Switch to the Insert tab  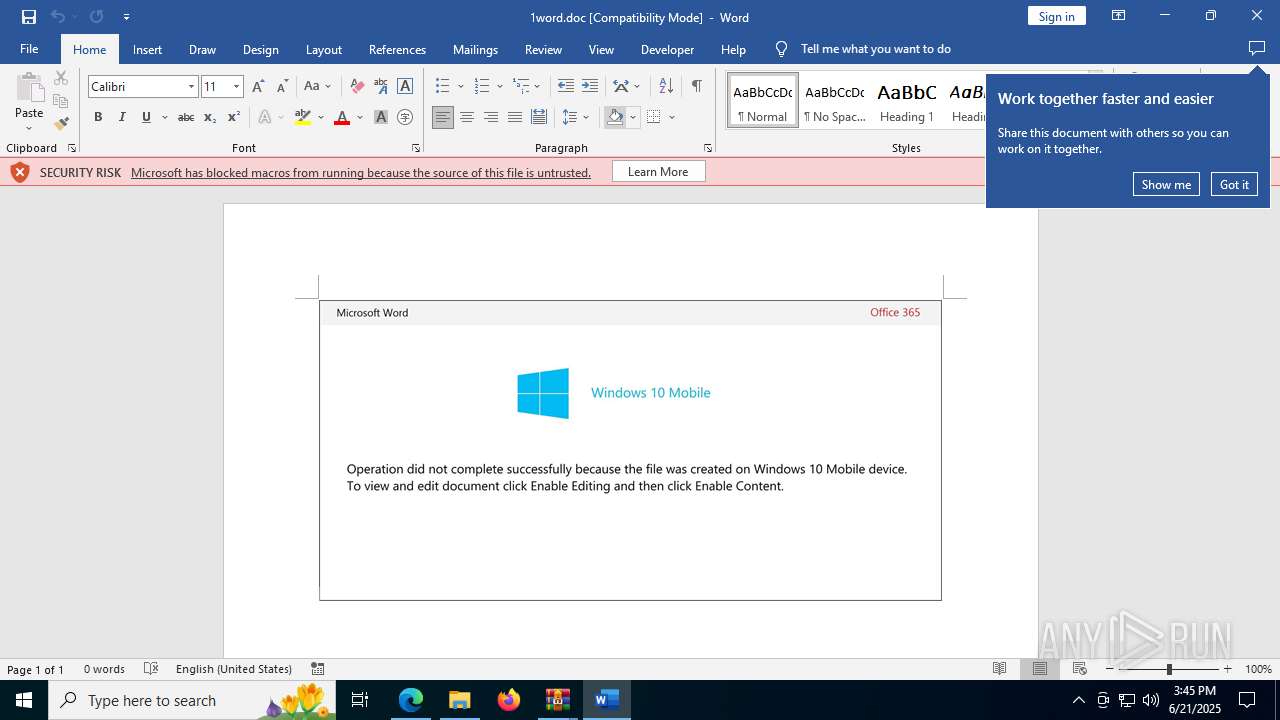click(147, 49)
